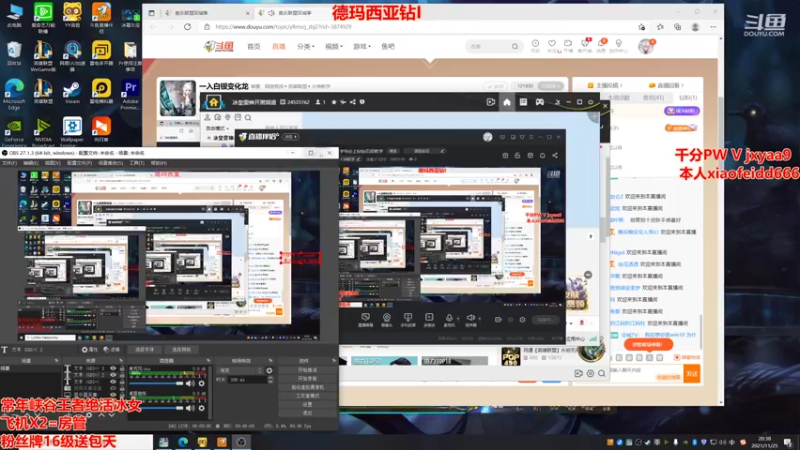Open OBS 视图(V) menu
This screenshot has width=800, height=450.
[53, 163]
